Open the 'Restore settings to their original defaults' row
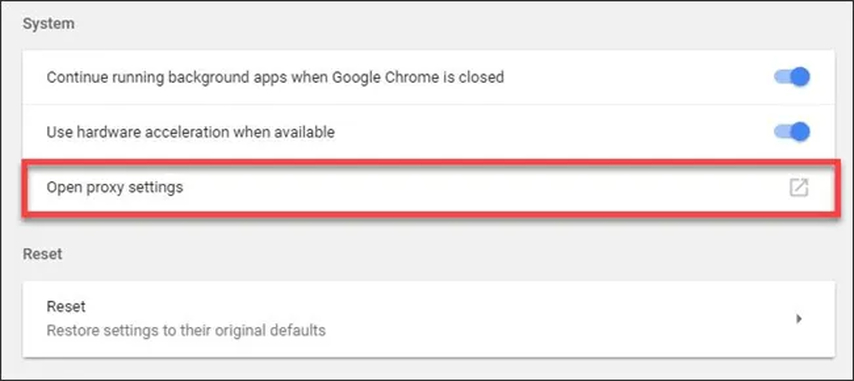This screenshot has height=381, width=854. (428, 318)
